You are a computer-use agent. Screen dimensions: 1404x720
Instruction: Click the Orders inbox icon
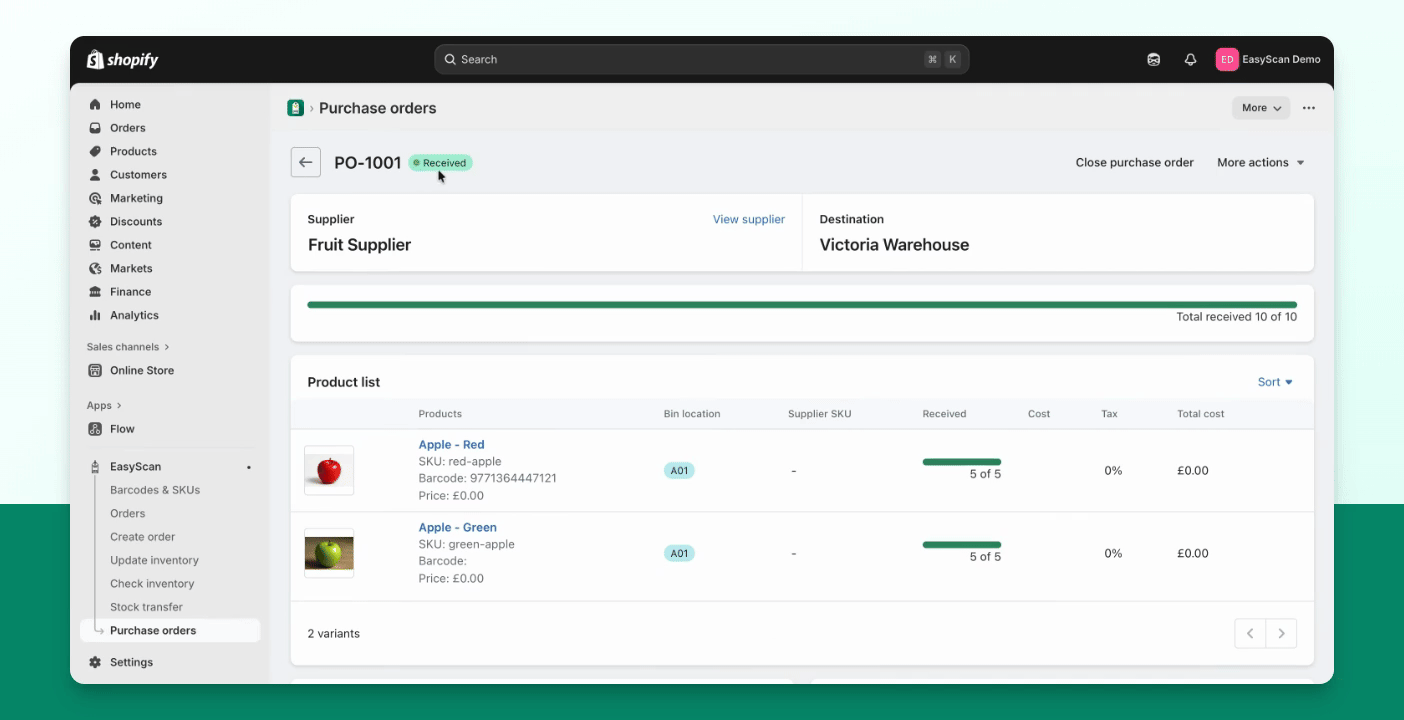tap(95, 128)
